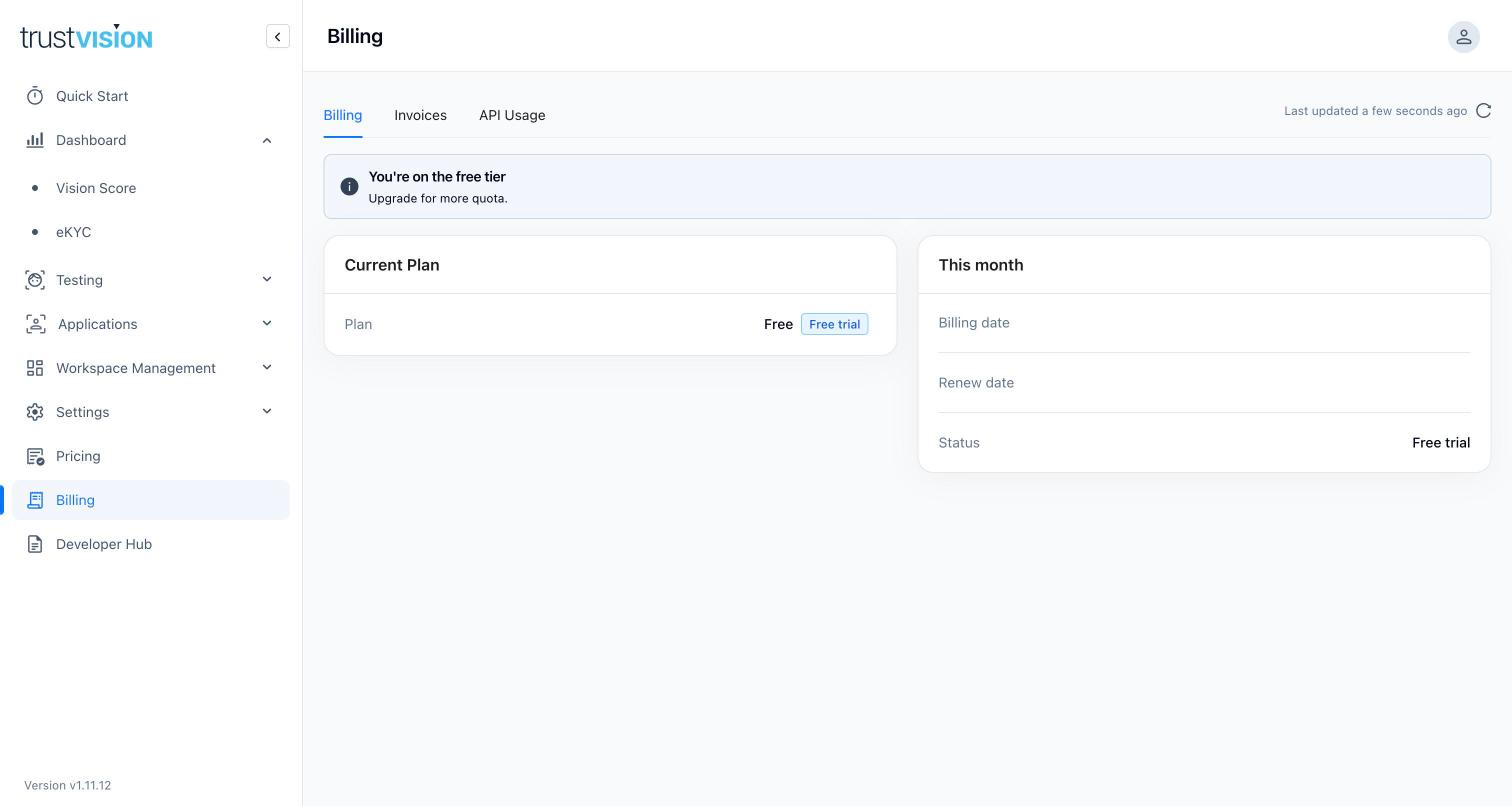Click the 'You're on the free tier' heading
Image resolution: width=1512 pixels, height=806 pixels.
437,177
